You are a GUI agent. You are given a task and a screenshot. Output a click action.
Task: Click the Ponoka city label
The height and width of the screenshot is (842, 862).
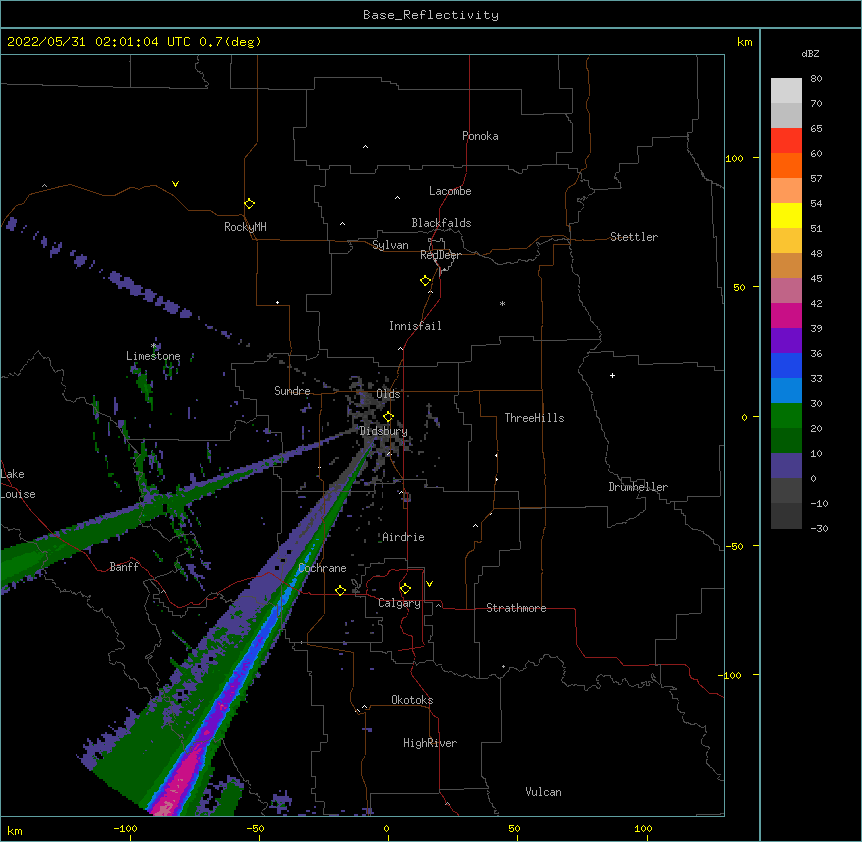[480, 136]
